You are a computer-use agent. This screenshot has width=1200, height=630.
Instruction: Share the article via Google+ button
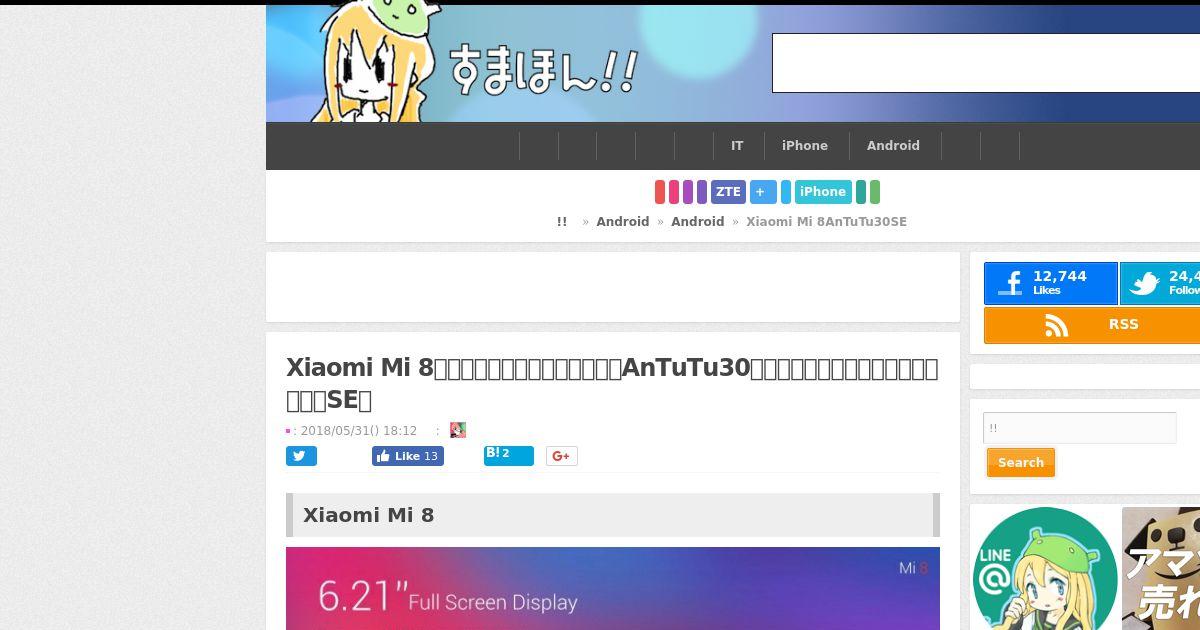[x=562, y=456]
